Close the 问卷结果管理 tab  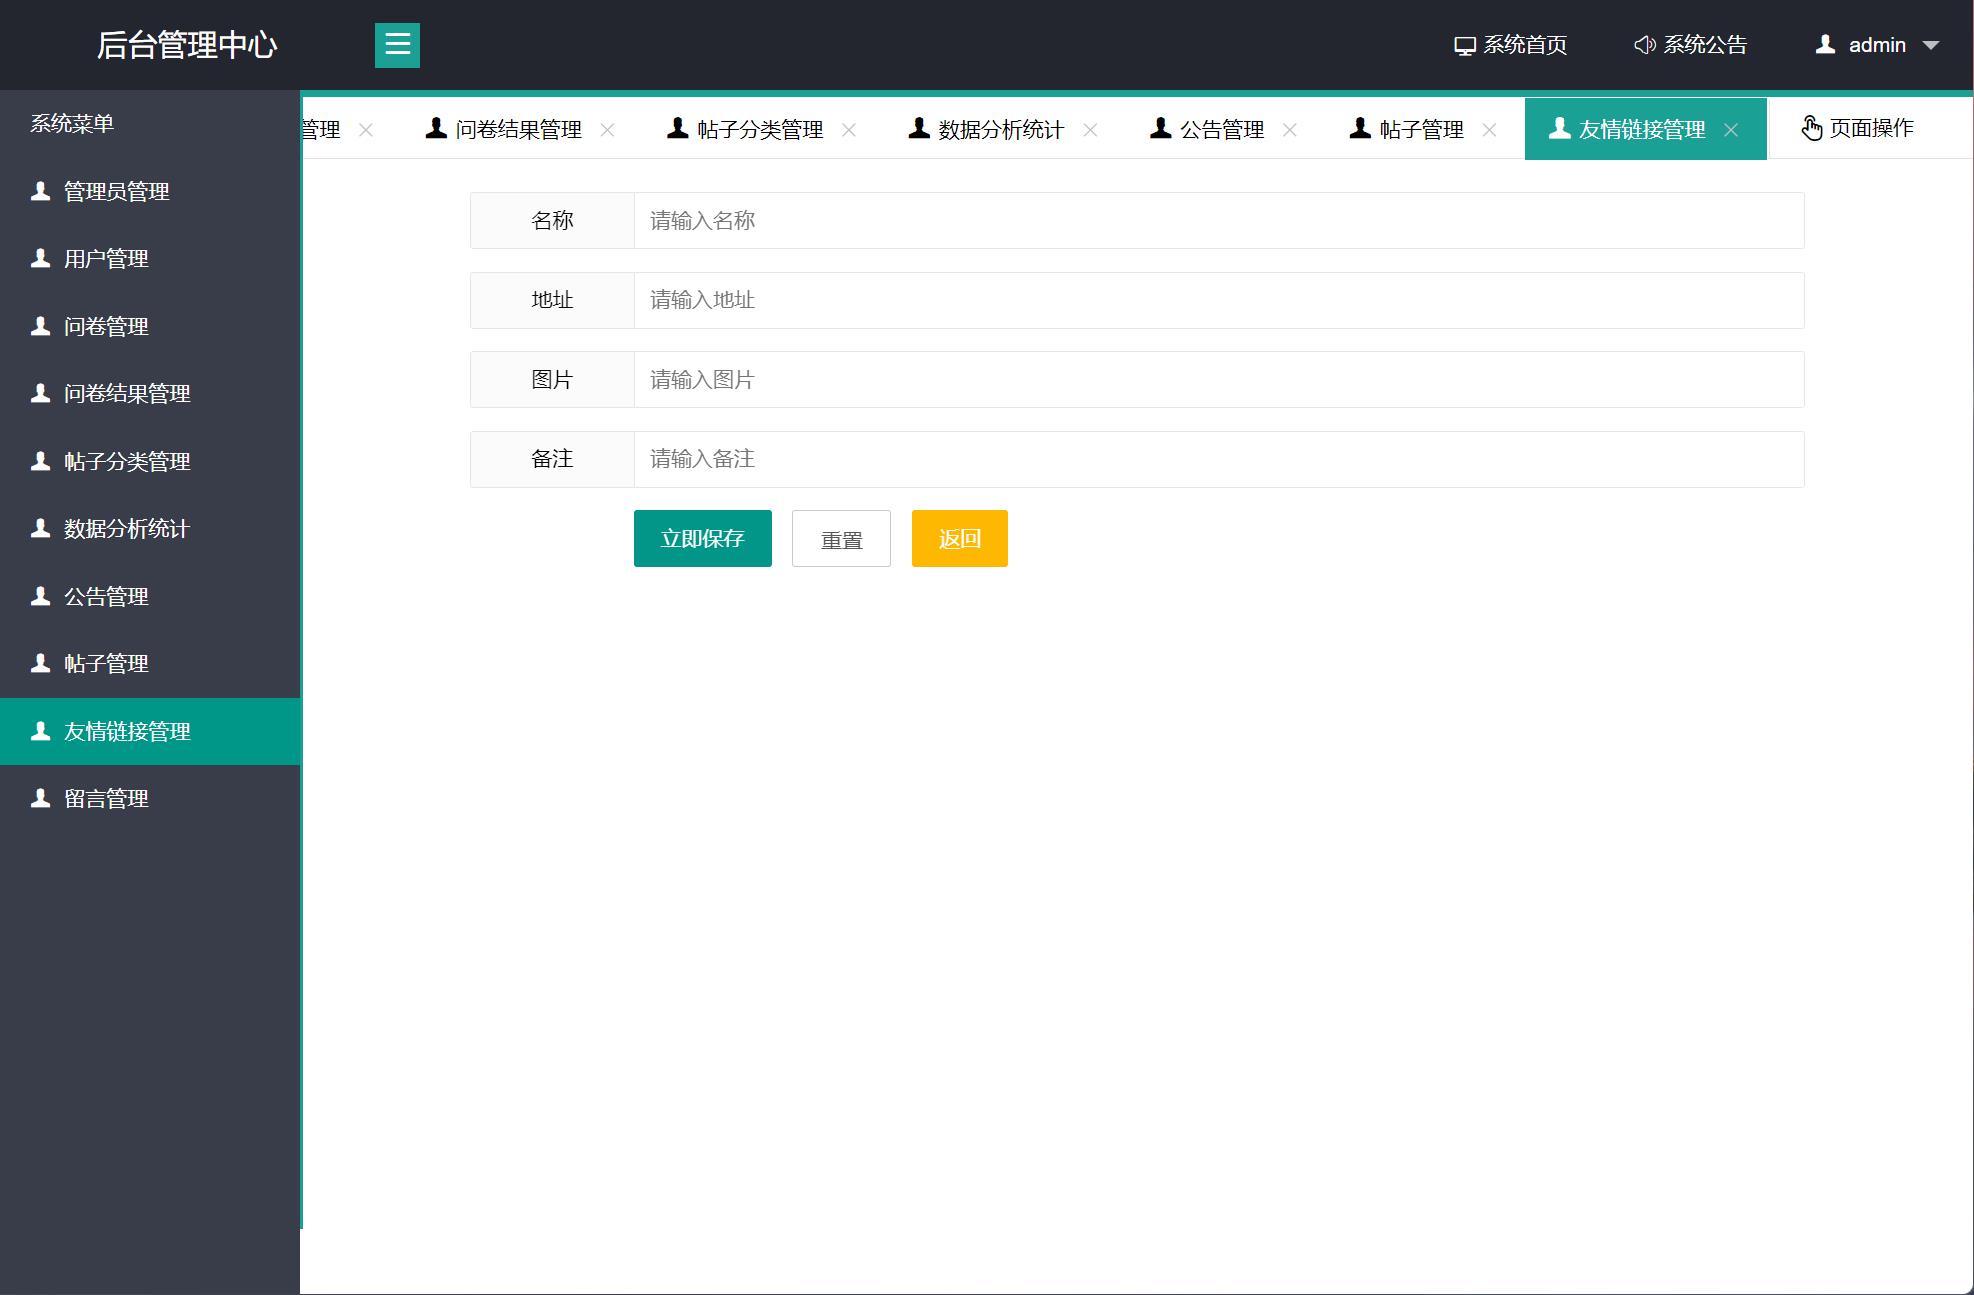[607, 130]
